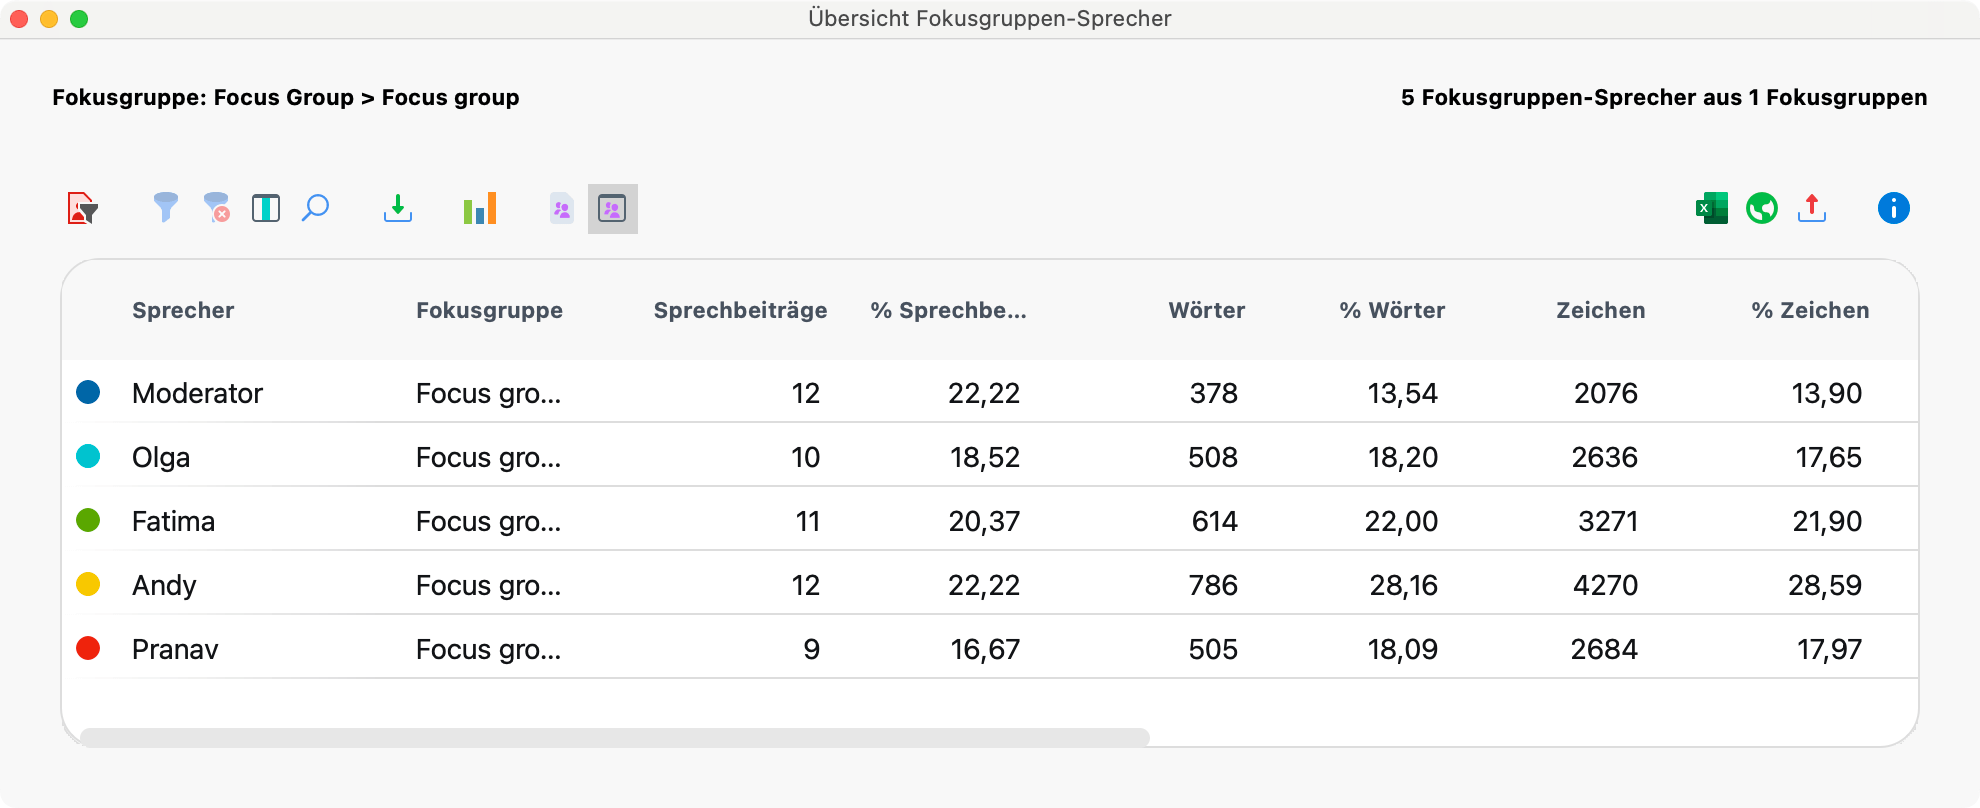Sort by Sprechbeiträge column header
This screenshot has width=1980, height=808.
(740, 310)
